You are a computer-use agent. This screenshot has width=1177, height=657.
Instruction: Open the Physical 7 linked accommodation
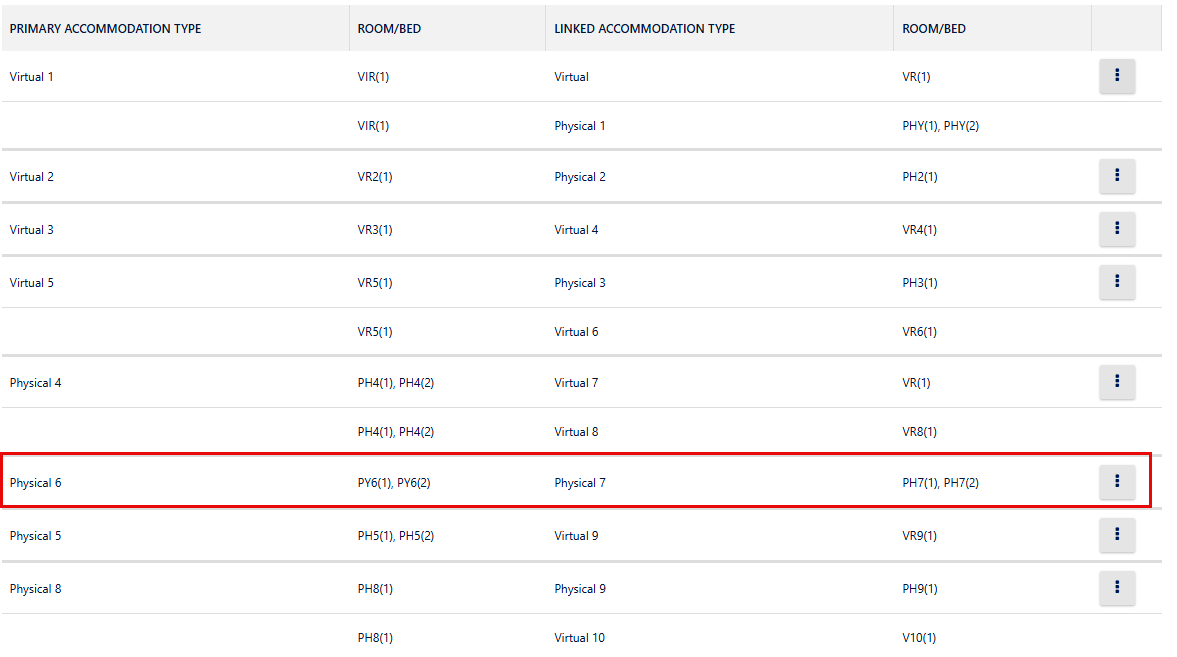point(580,483)
